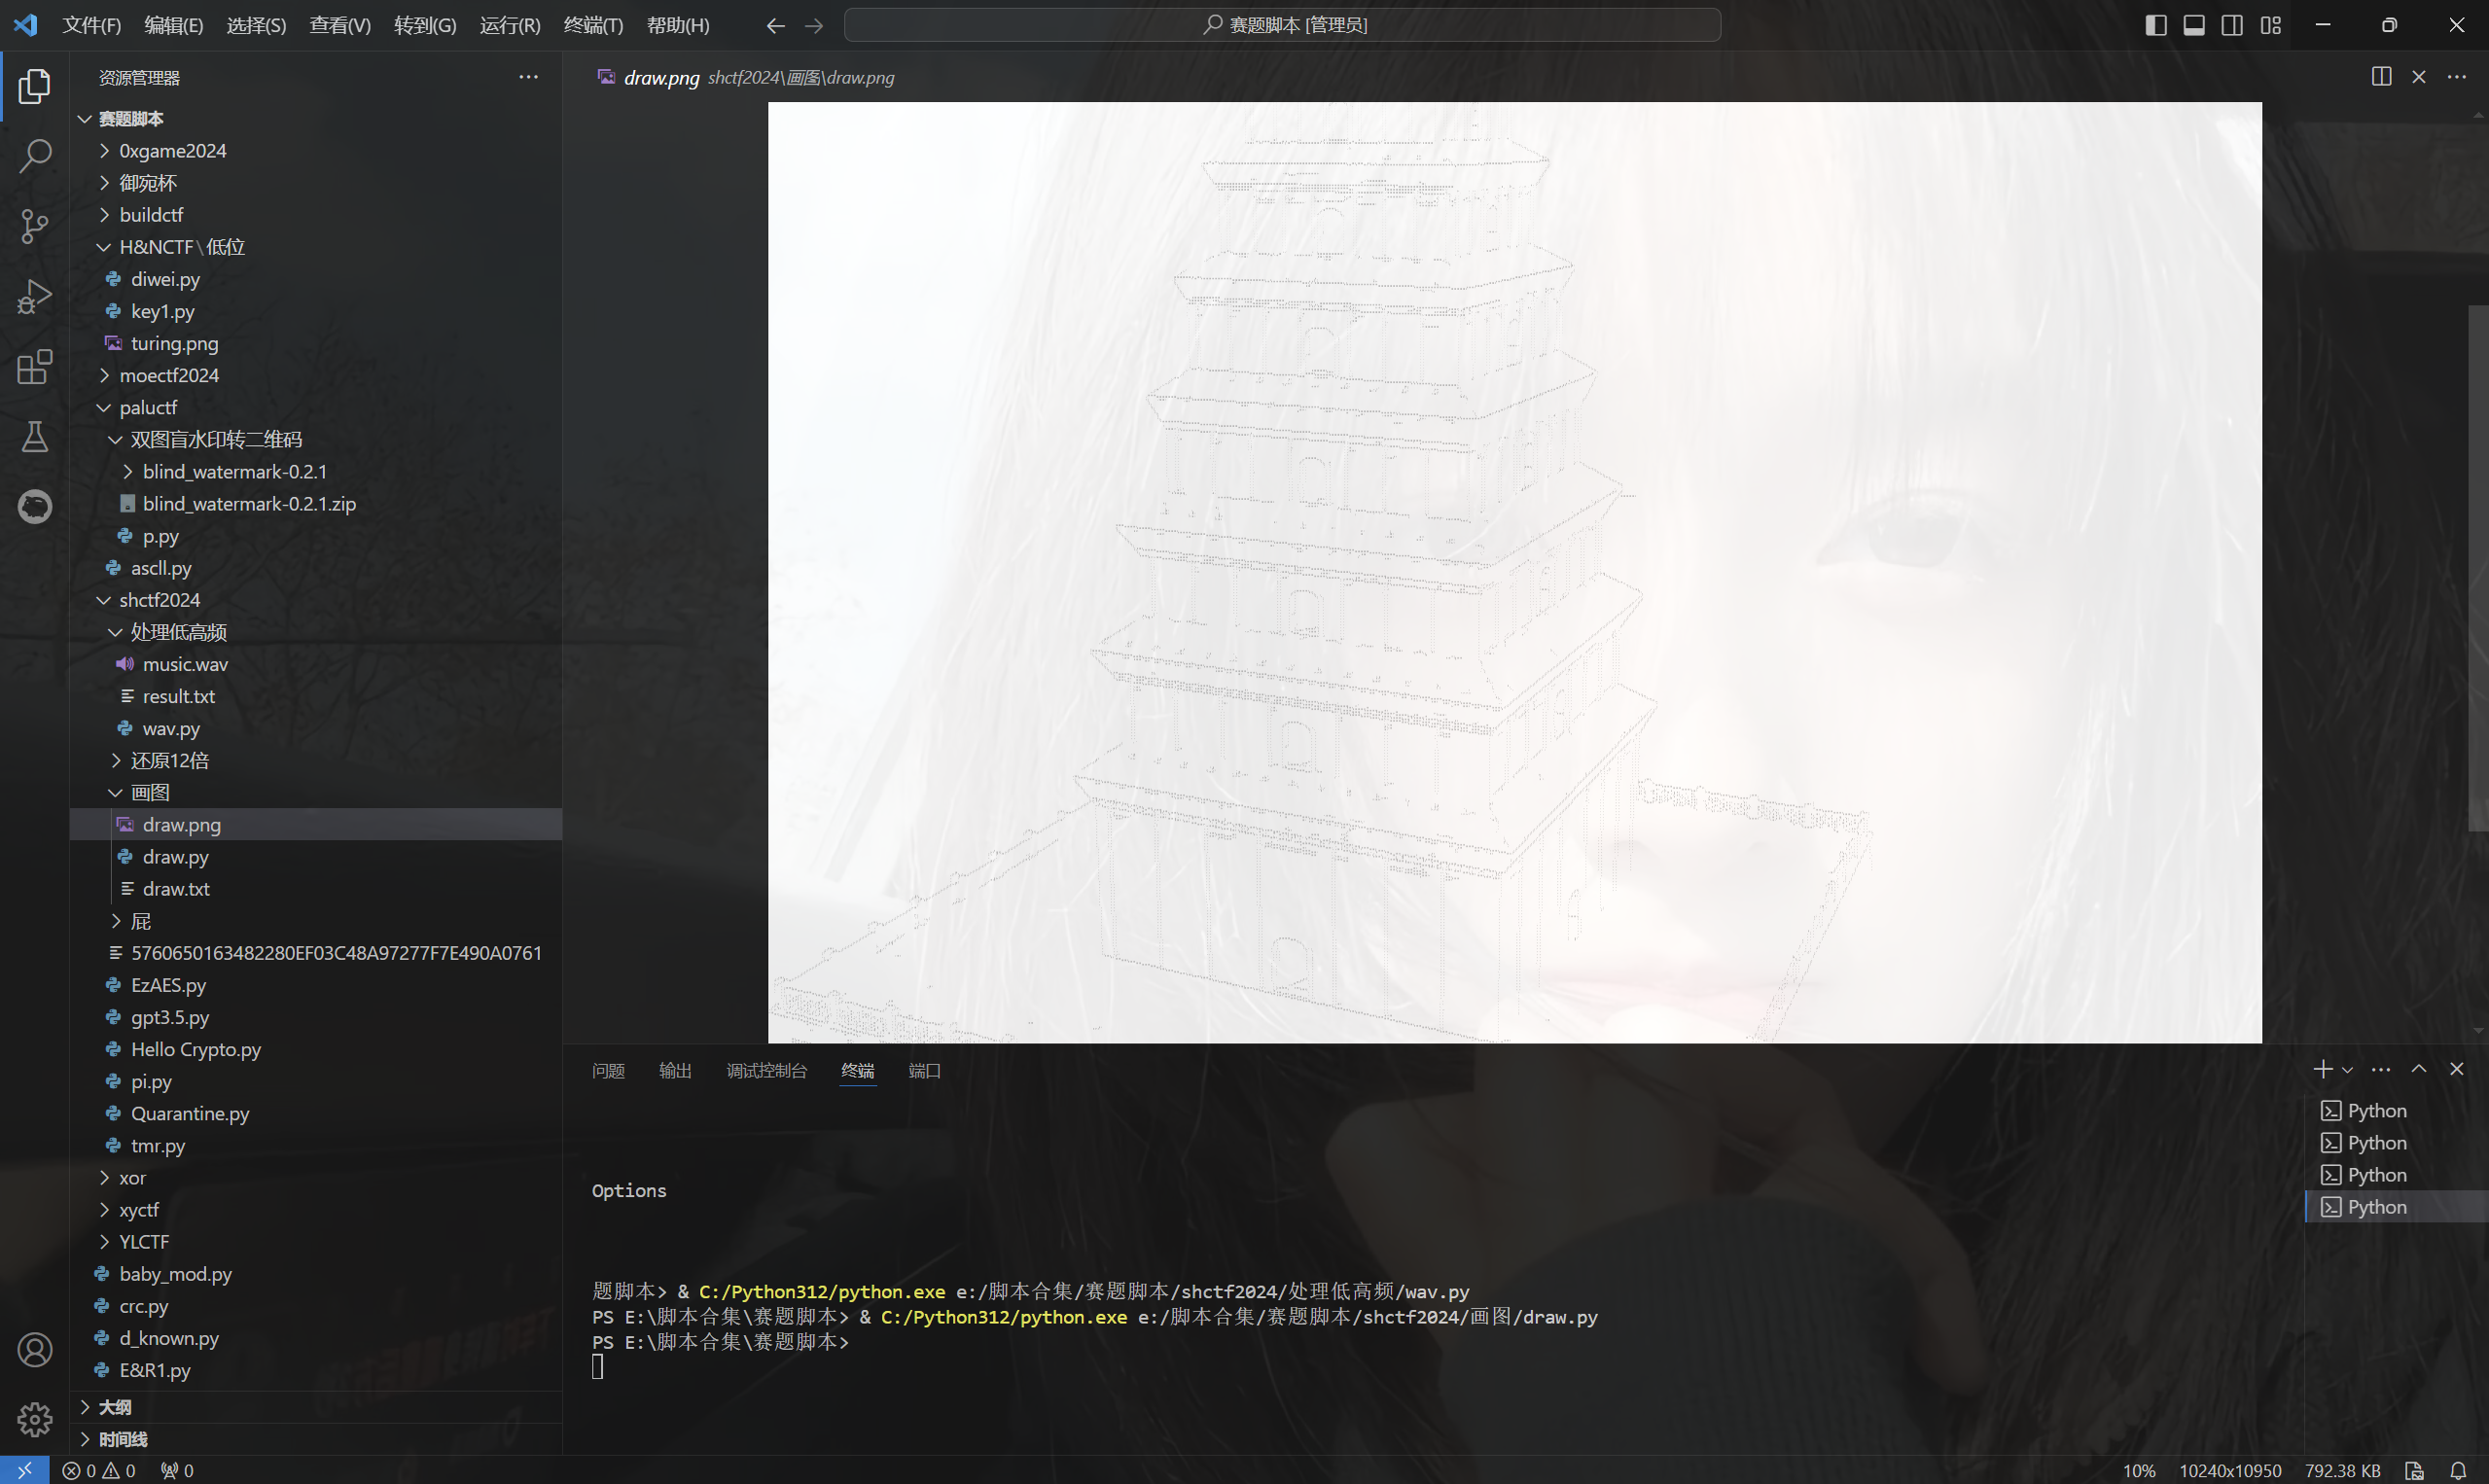
Task: Collapse the shctf2024 folder
Action: click(315, 600)
